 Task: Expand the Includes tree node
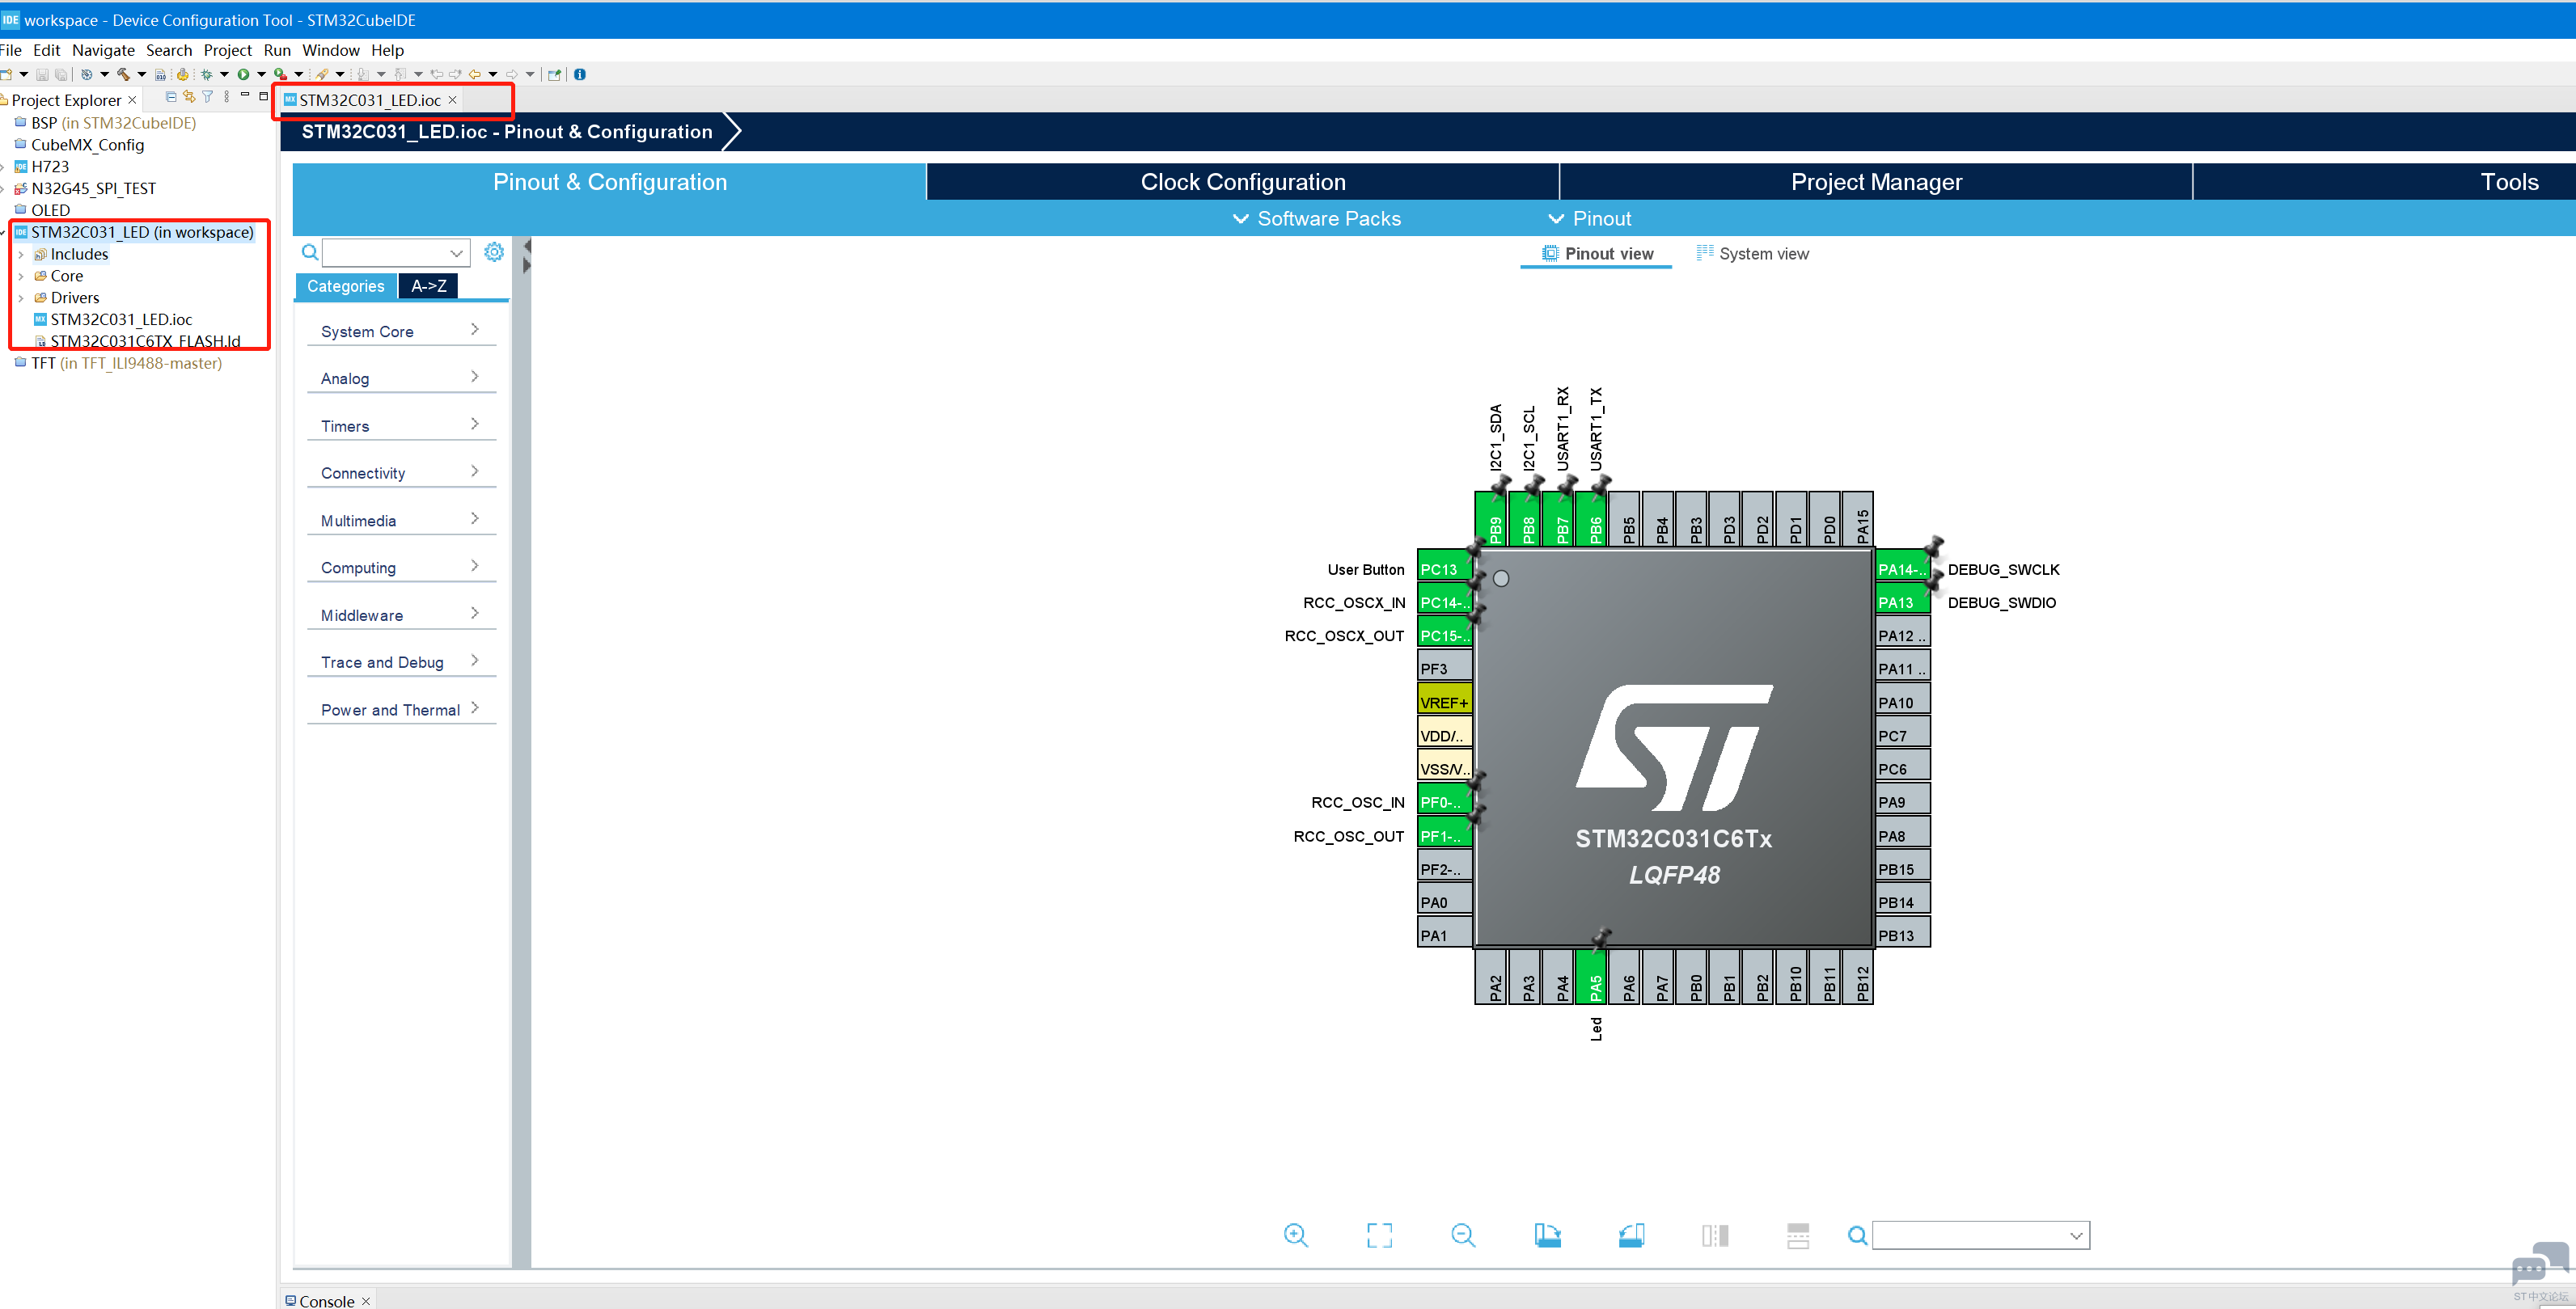coord(21,254)
